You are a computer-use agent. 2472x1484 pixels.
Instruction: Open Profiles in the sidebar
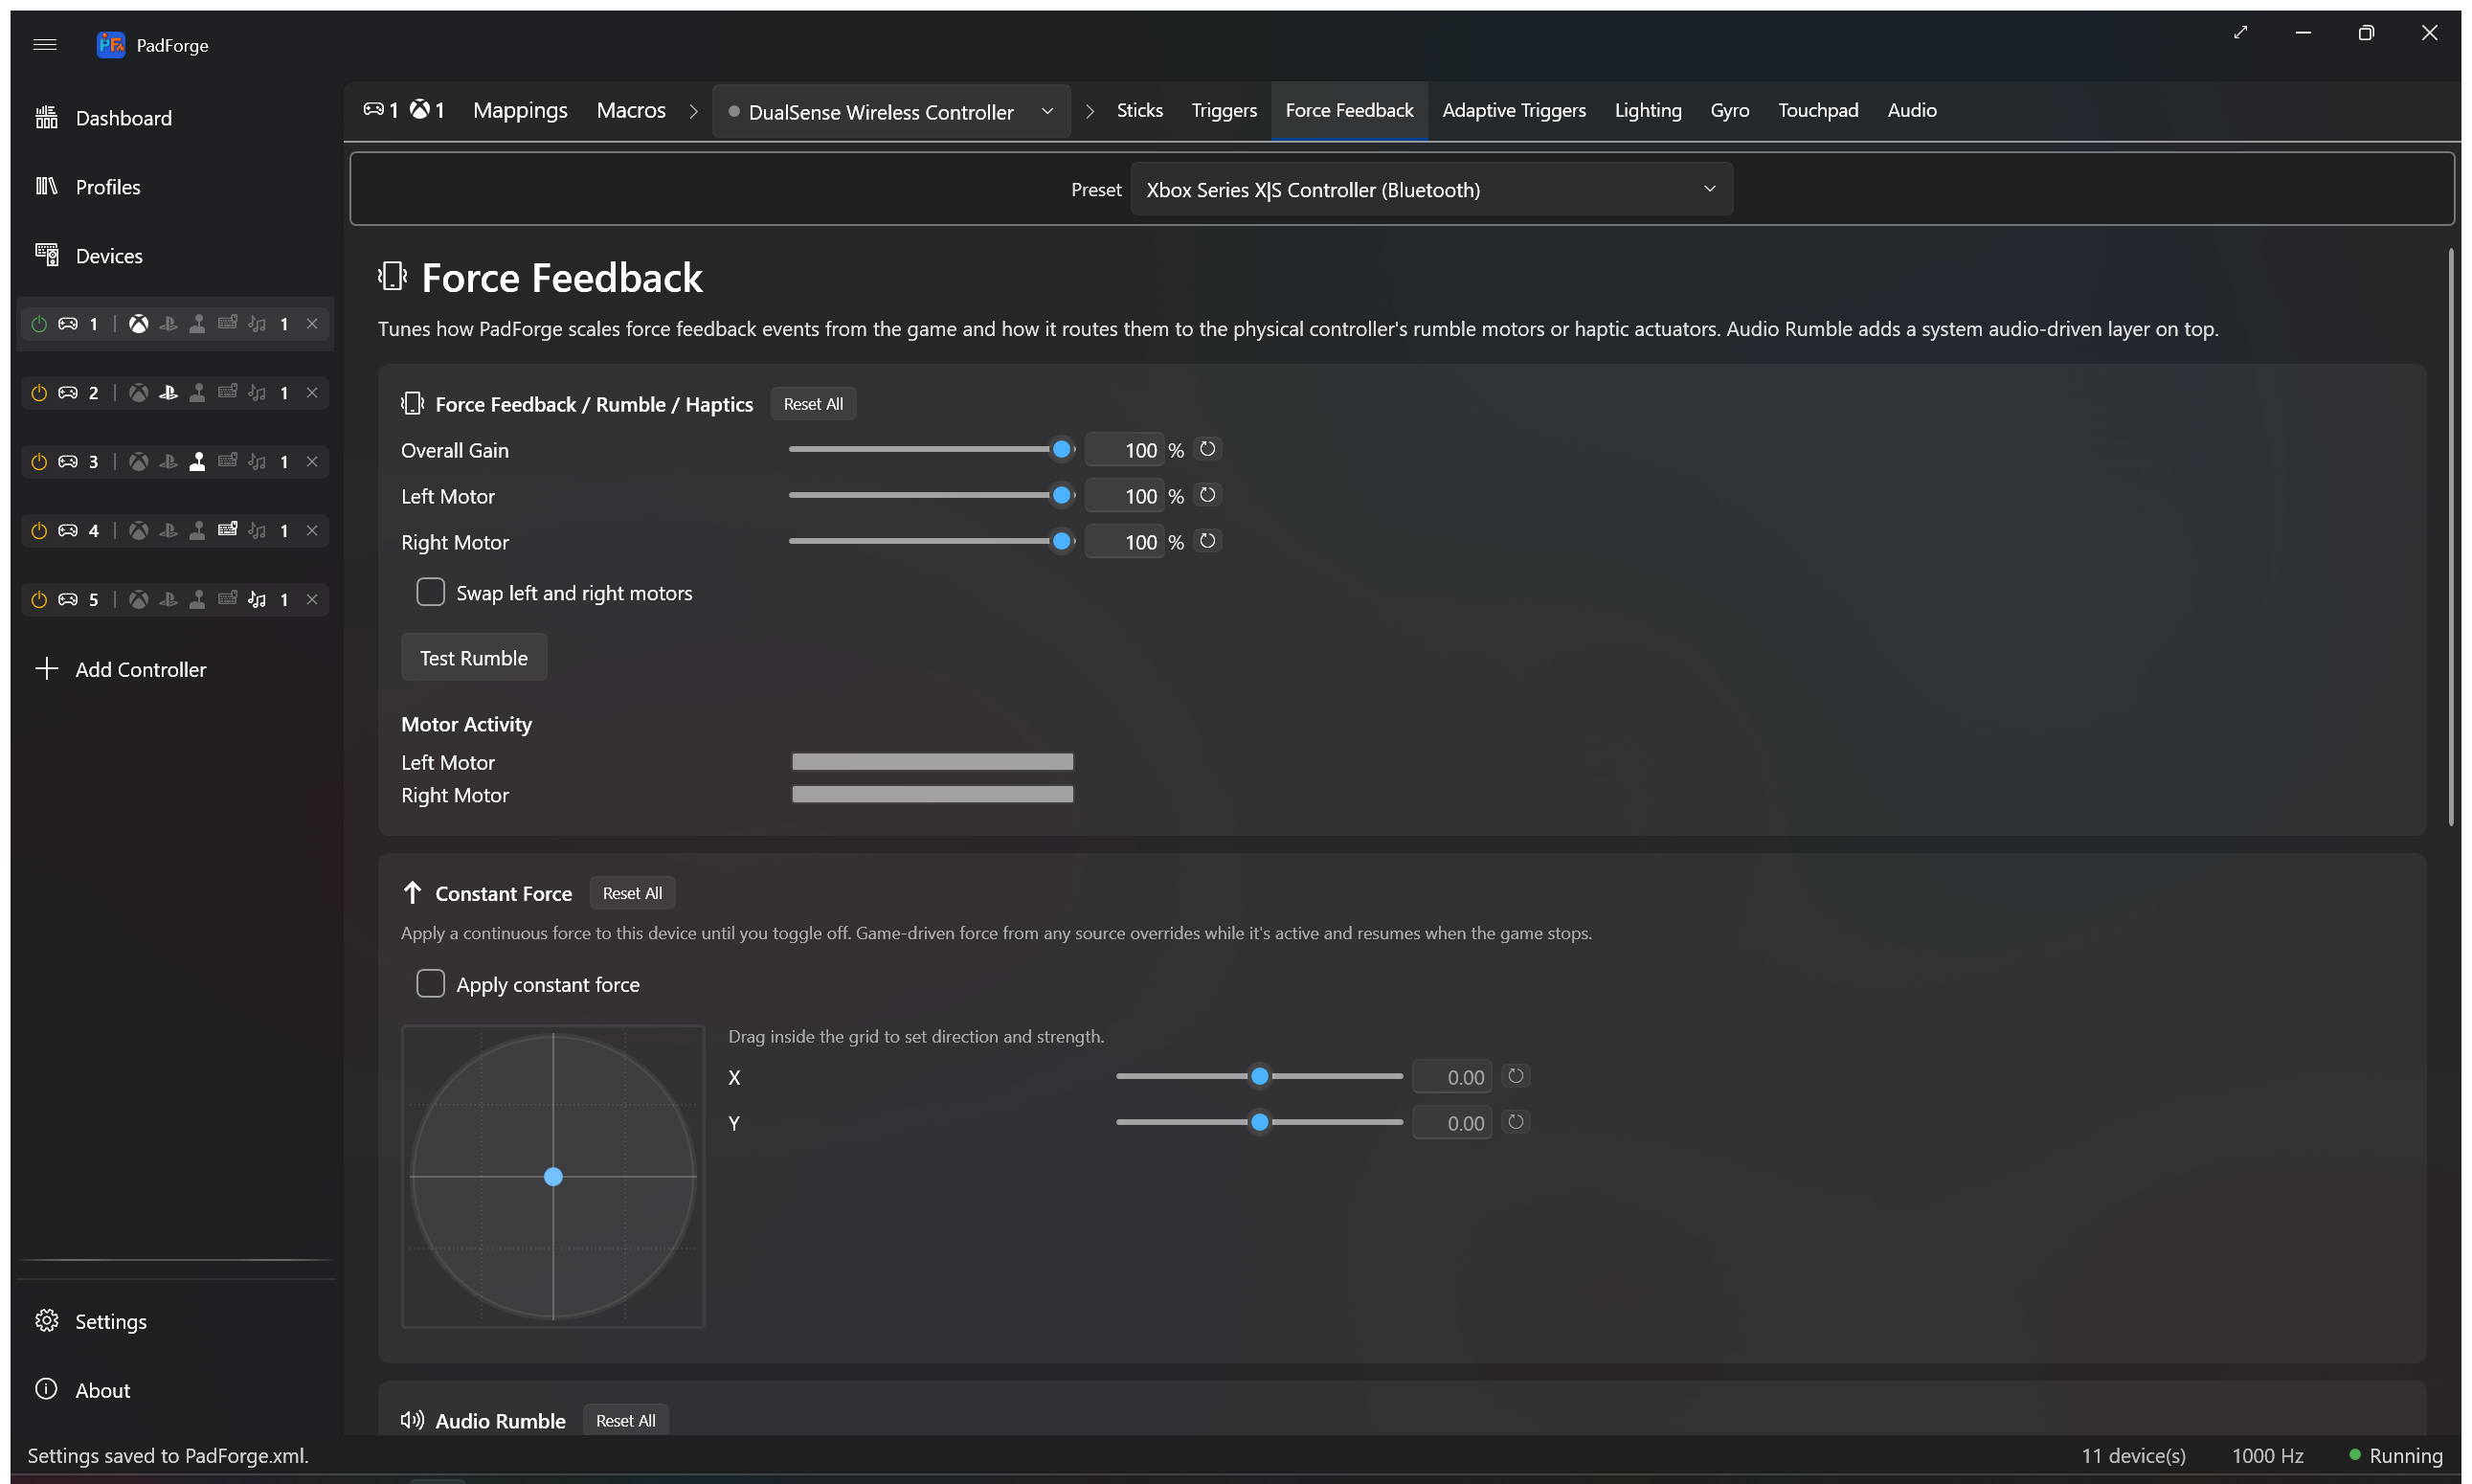point(175,187)
